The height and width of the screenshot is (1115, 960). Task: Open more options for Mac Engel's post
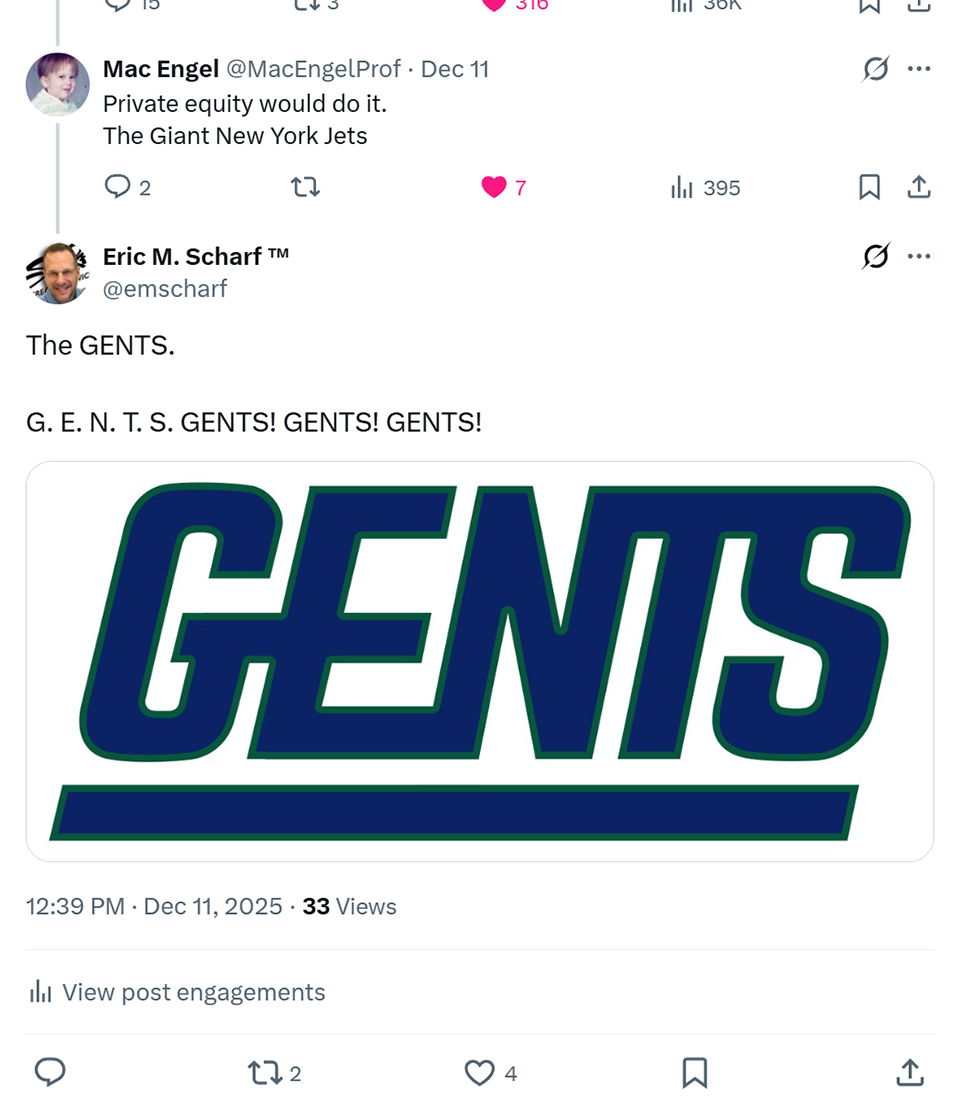(919, 69)
